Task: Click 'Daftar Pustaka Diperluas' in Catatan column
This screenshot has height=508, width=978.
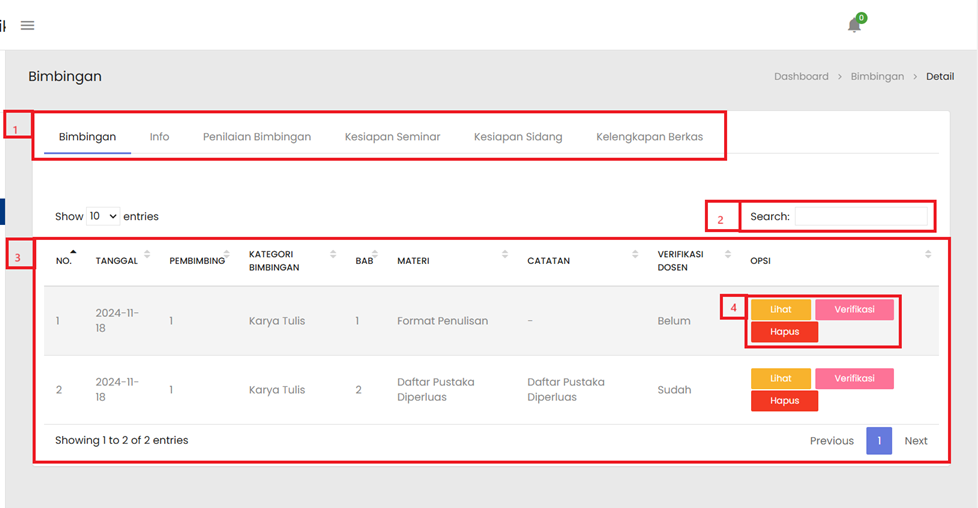Action: click(566, 389)
